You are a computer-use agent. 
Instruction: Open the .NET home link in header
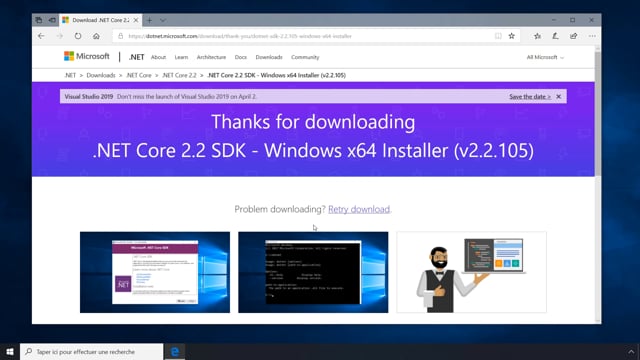click(x=136, y=57)
